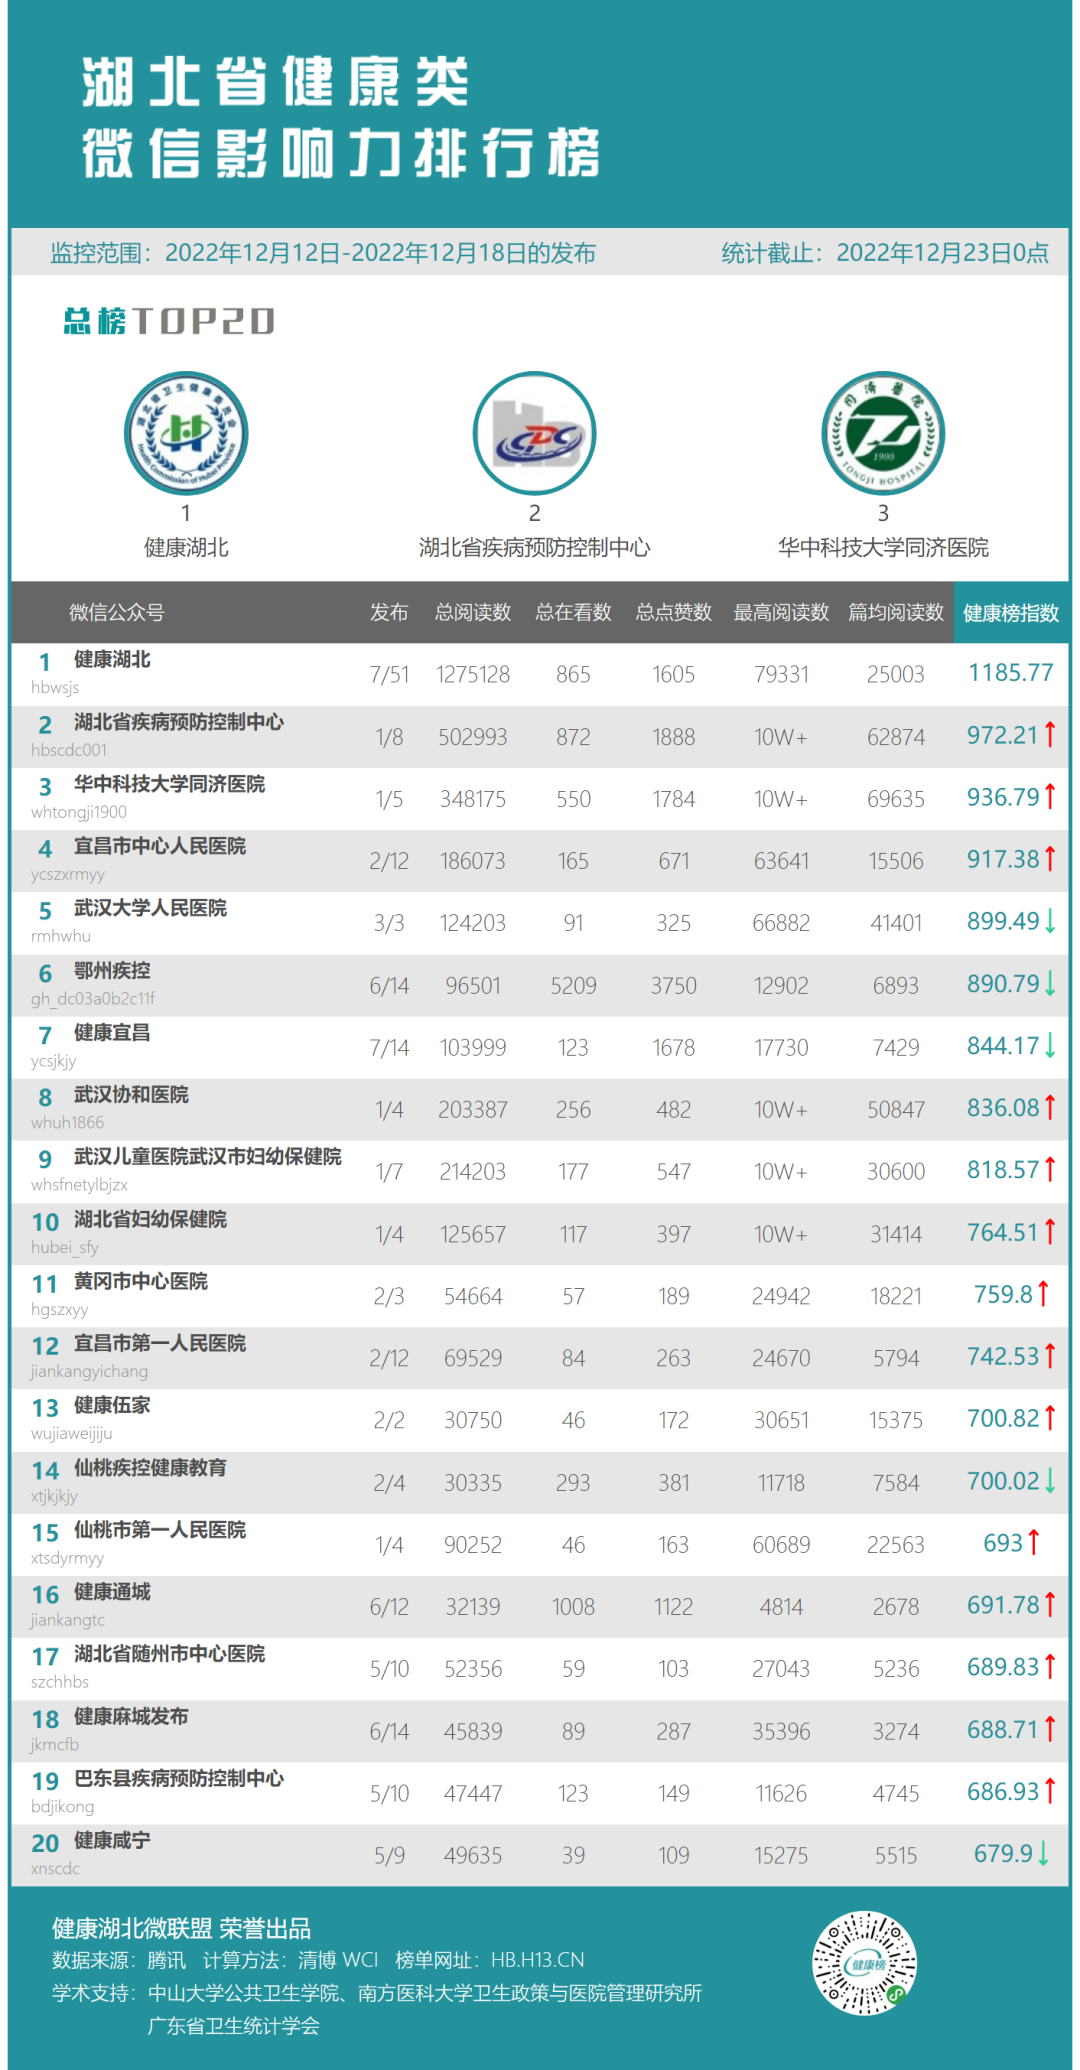1080x2070 pixels.
Task: Click the total reads value 1275128
Action: click(x=473, y=675)
